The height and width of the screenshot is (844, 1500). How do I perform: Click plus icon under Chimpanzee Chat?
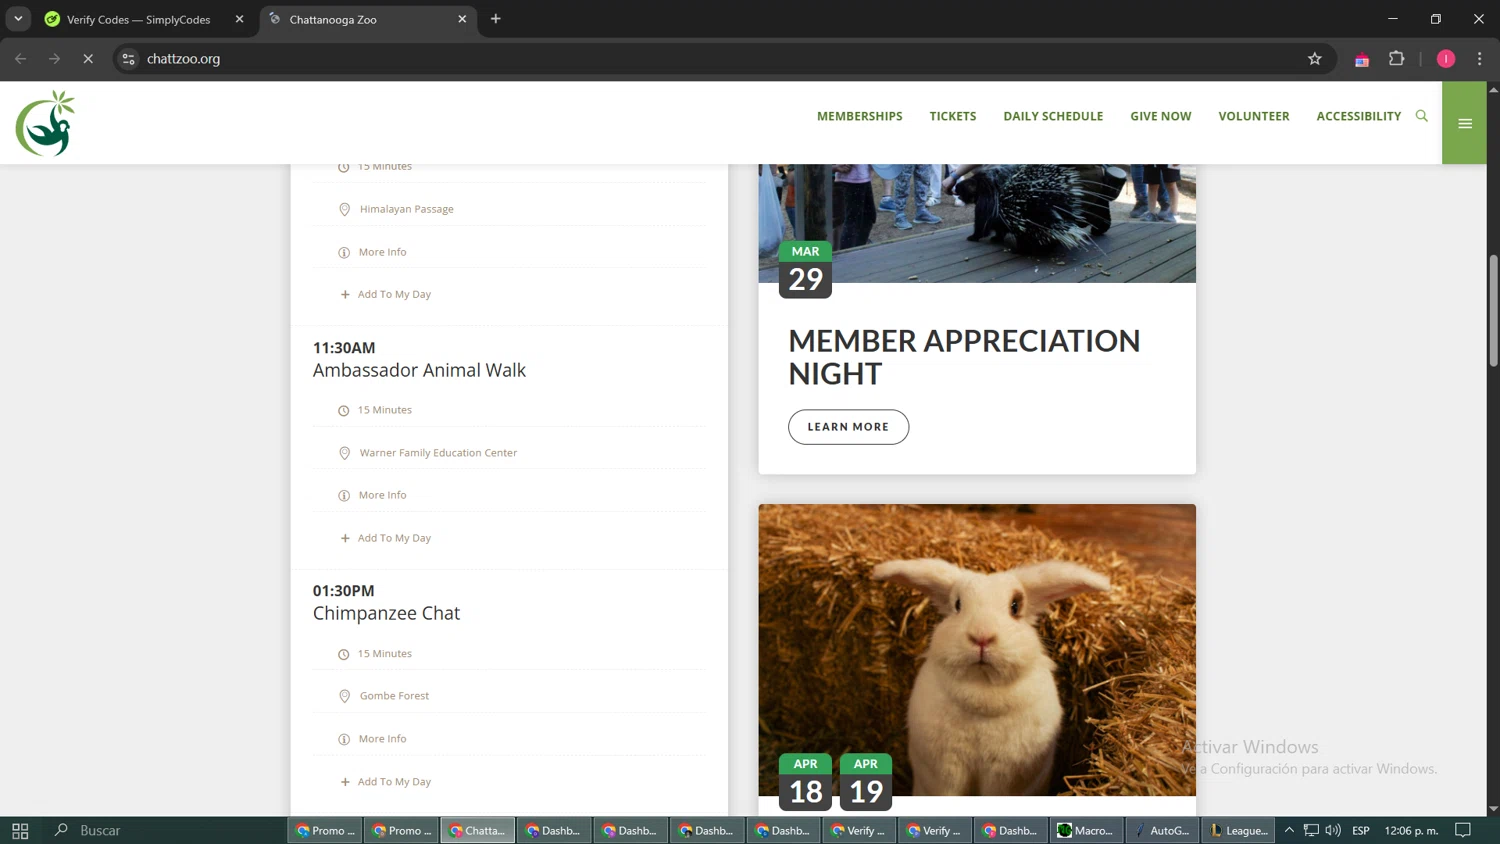click(345, 782)
